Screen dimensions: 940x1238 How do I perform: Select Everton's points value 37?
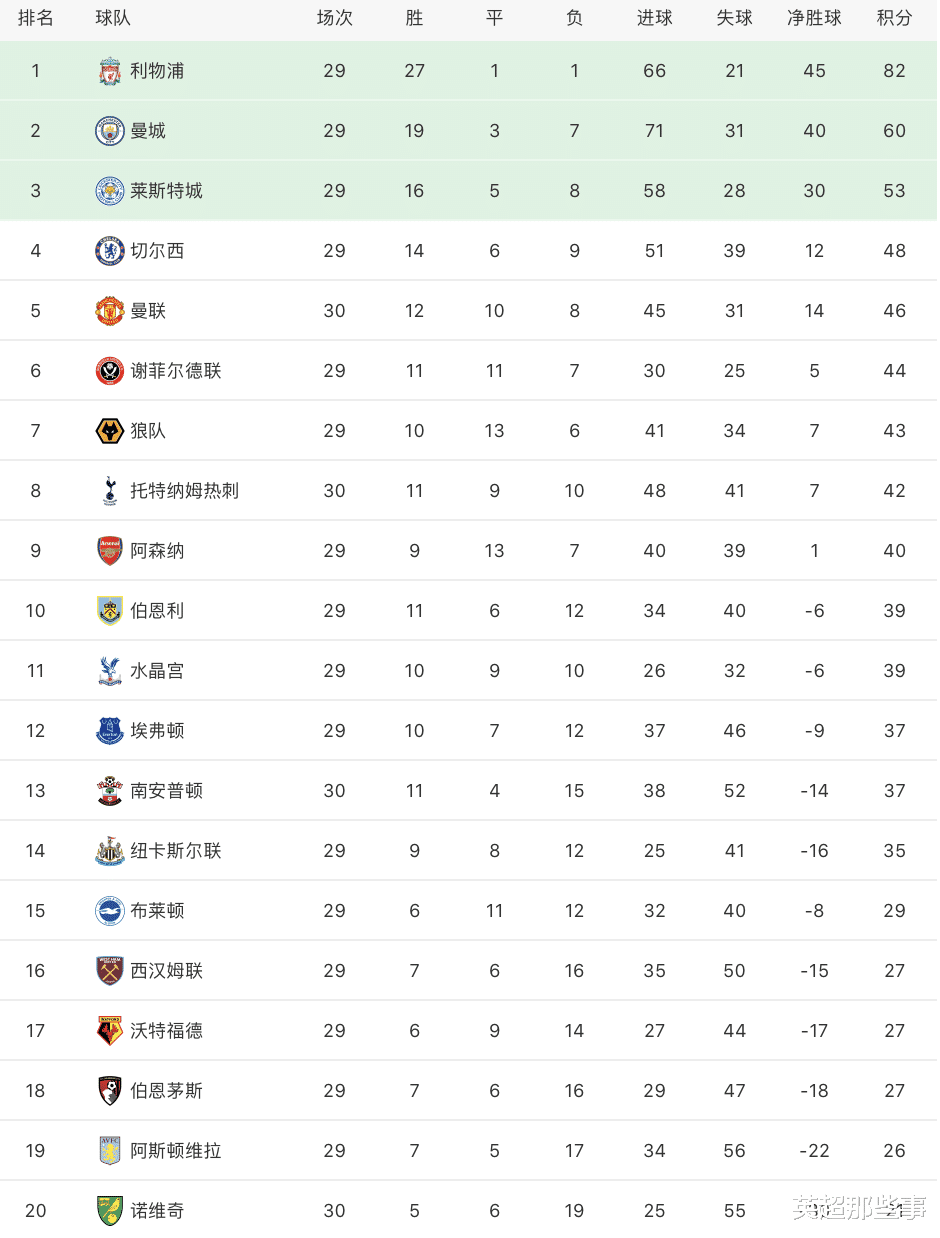tap(894, 731)
